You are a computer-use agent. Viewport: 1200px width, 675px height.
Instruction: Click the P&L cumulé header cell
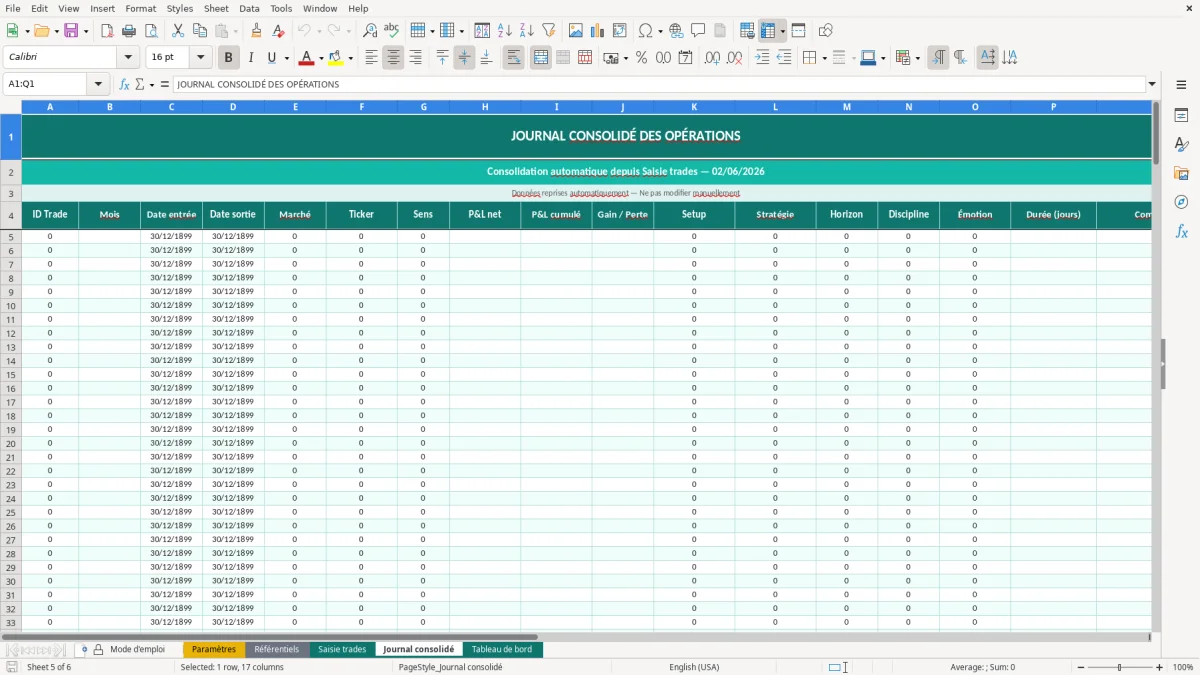pyautogui.click(x=556, y=215)
